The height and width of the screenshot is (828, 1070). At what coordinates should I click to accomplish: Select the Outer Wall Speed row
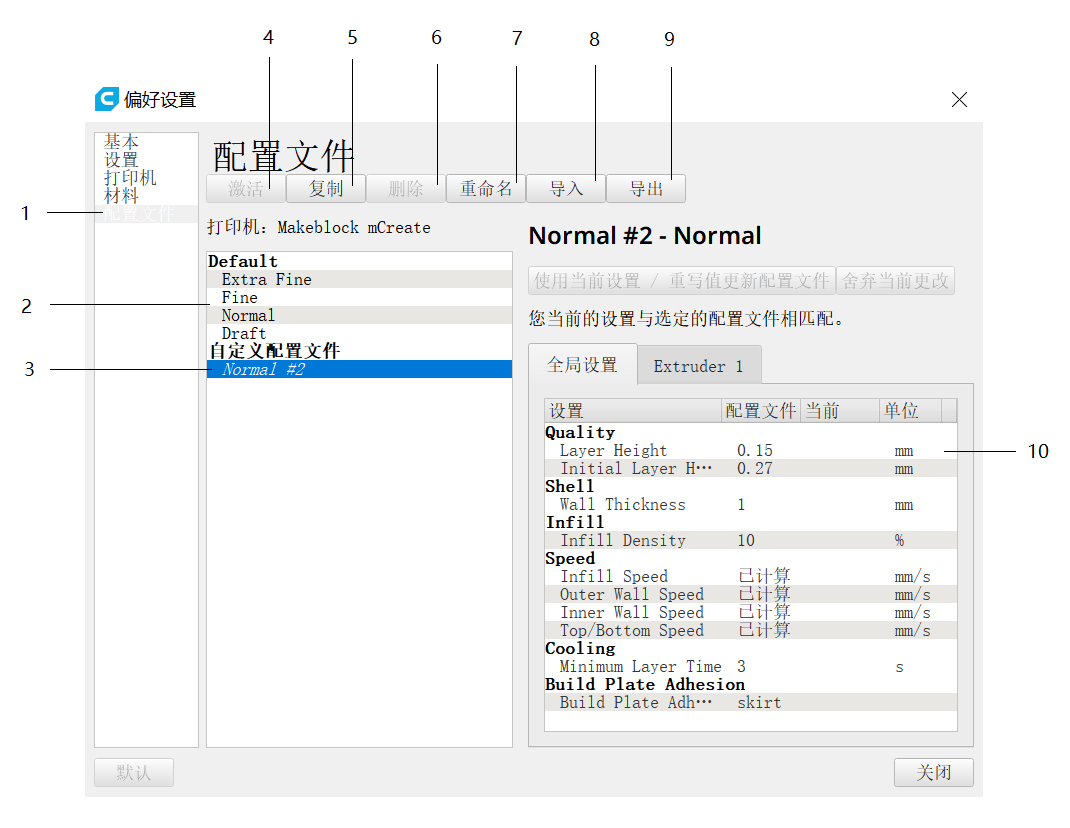click(x=751, y=595)
